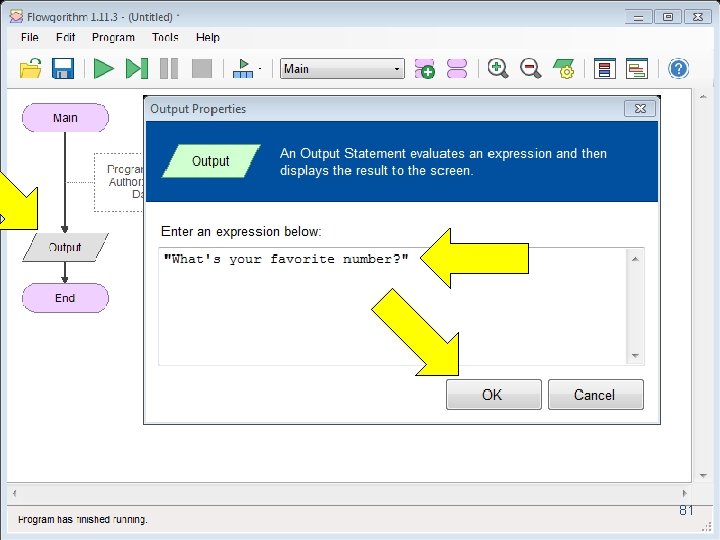Image resolution: width=720 pixels, height=540 pixels.
Task: Zoom out of the flowchart
Action: pos(530,69)
